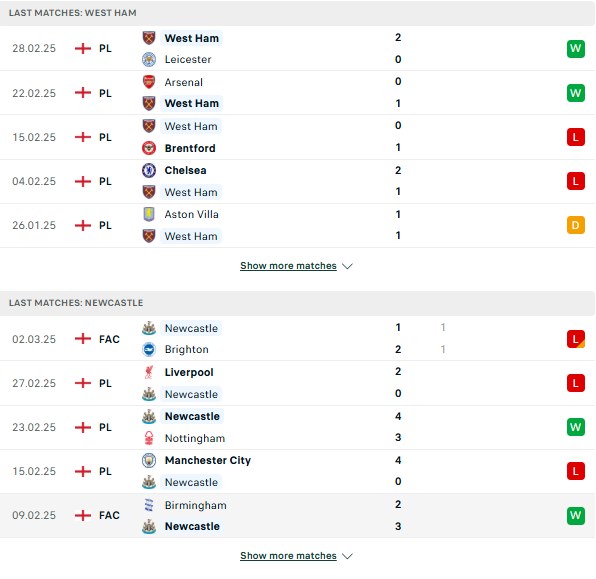Image resolution: width=596 pixels, height=579 pixels.
Task: Click the England flag on the 09.02.25 match
Action: coord(83,516)
